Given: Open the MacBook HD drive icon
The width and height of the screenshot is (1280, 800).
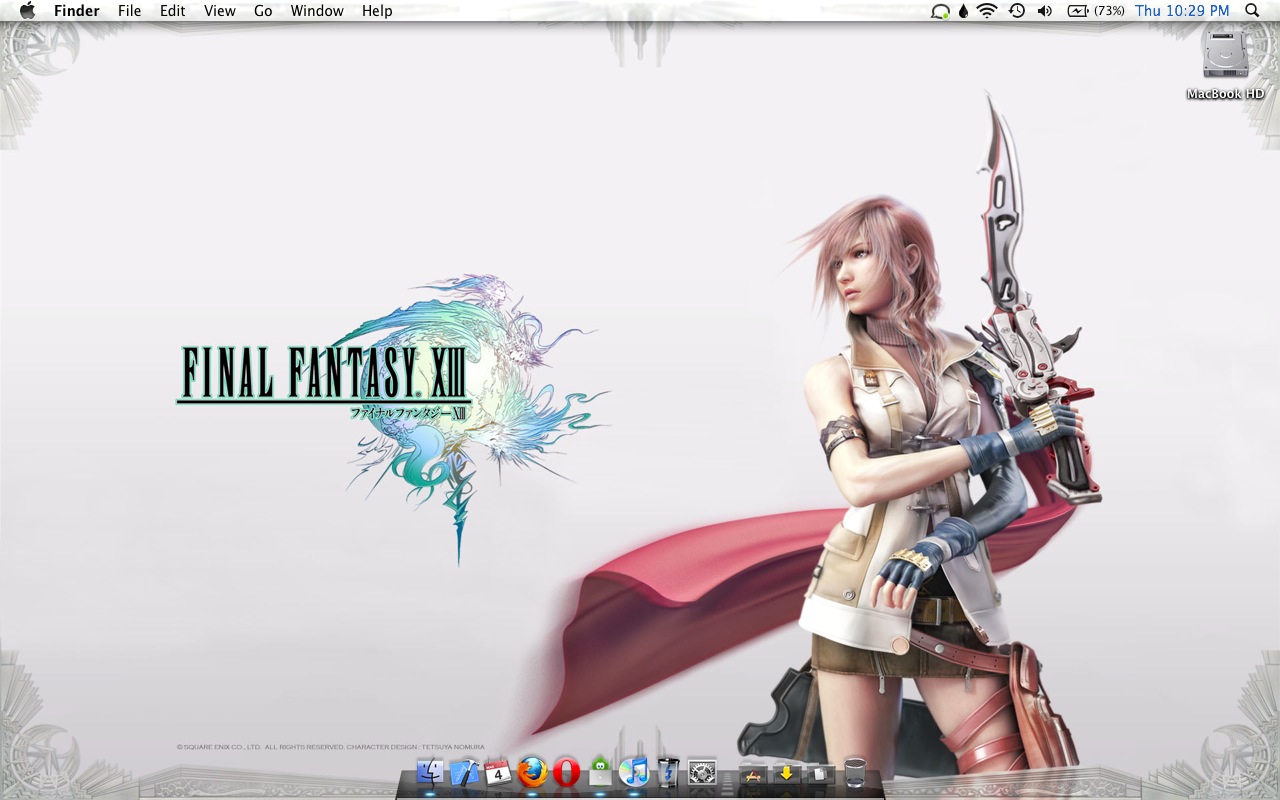Looking at the screenshot, I should point(1225,54).
